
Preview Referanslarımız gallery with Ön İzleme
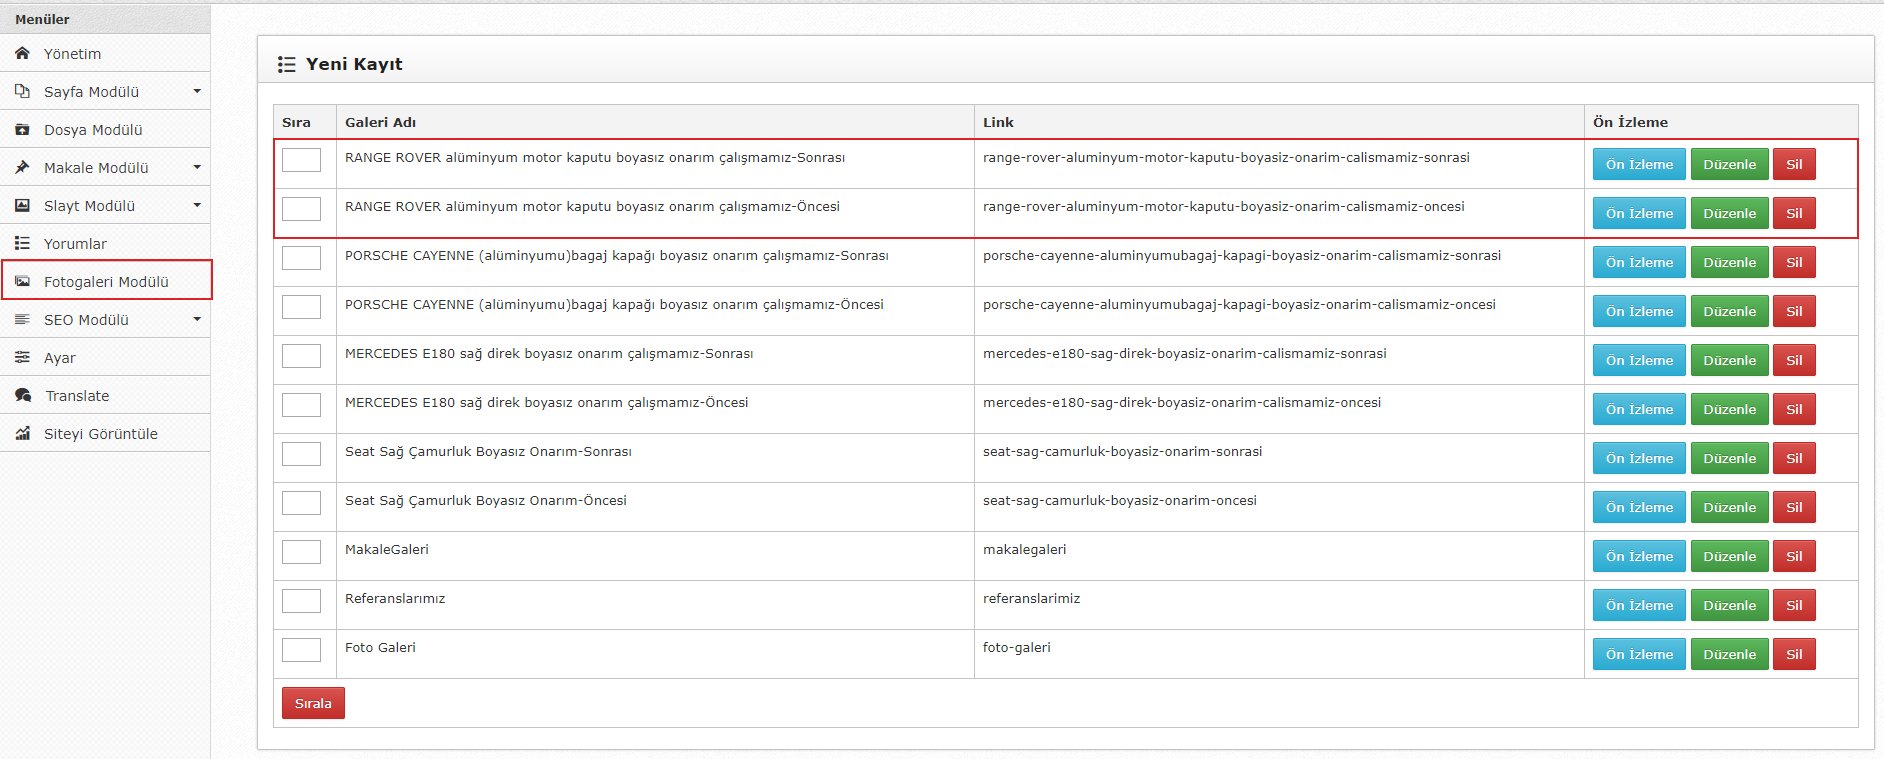click(1639, 605)
